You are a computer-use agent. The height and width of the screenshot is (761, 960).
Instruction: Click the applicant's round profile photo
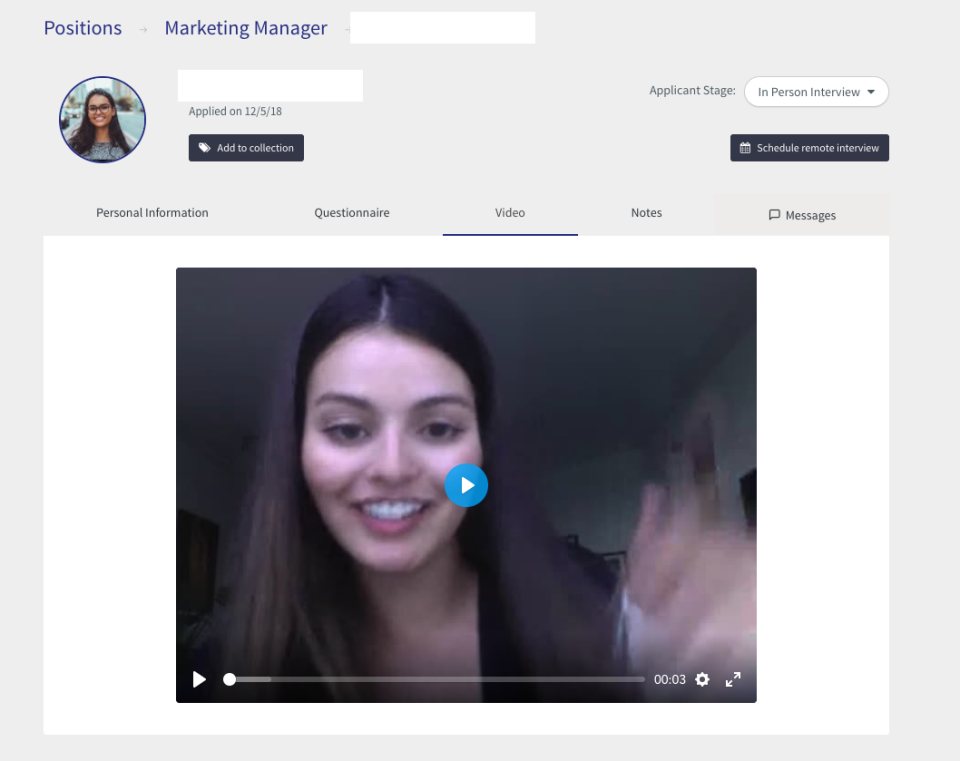pyautogui.click(x=102, y=120)
